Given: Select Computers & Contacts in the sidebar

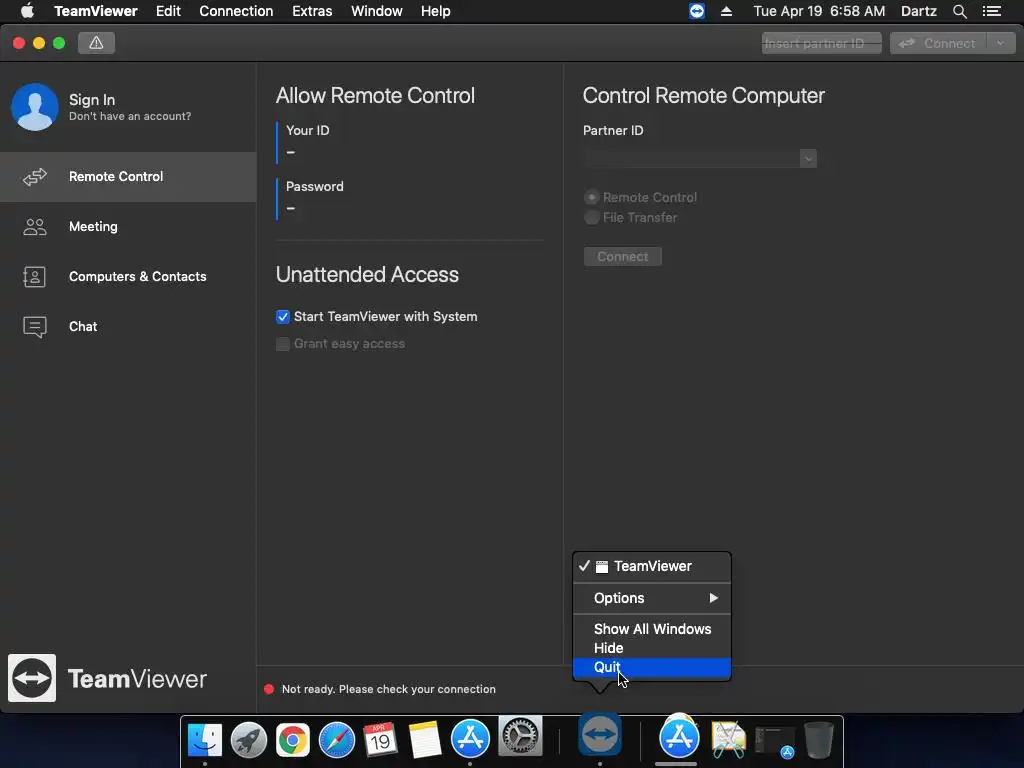Looking at the screenshot, I should point(128,277).
